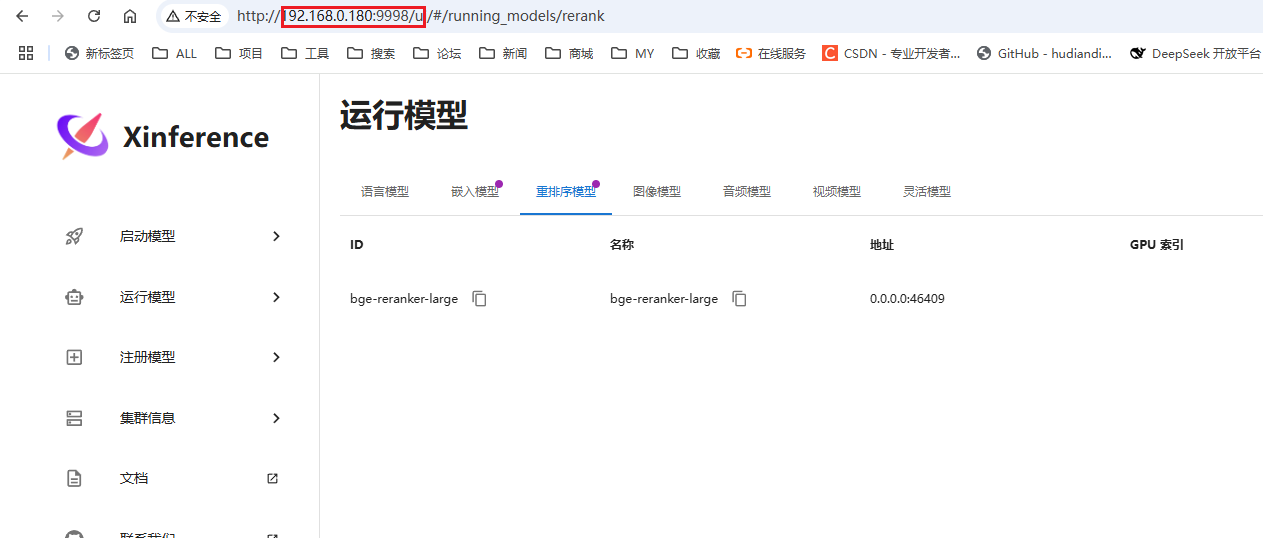Go back with the browser back arrow
The width and height of the screenshot is (1263, 538).
(x=22, y=16)
